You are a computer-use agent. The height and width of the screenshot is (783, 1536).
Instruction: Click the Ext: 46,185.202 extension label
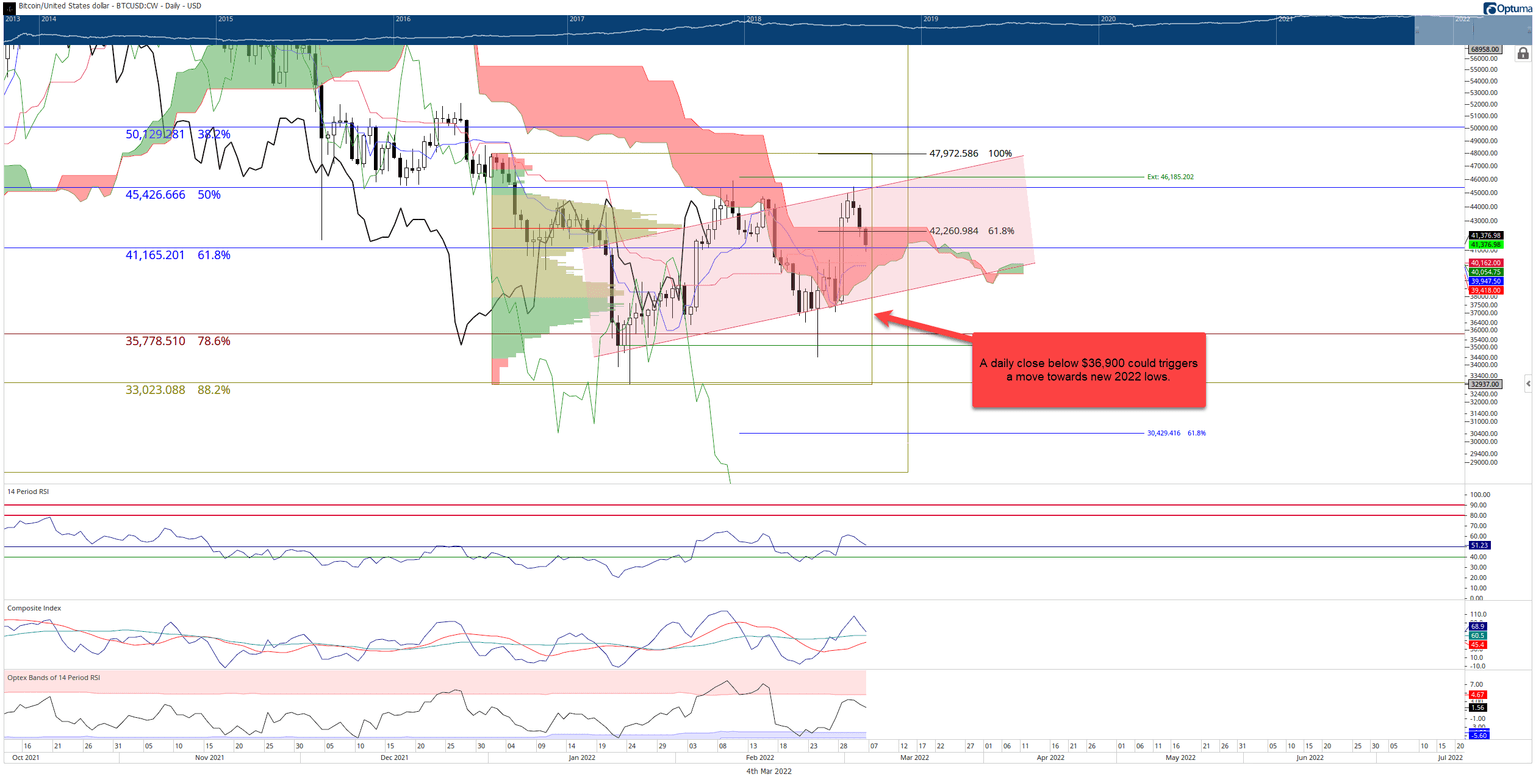coord(1170,177)
